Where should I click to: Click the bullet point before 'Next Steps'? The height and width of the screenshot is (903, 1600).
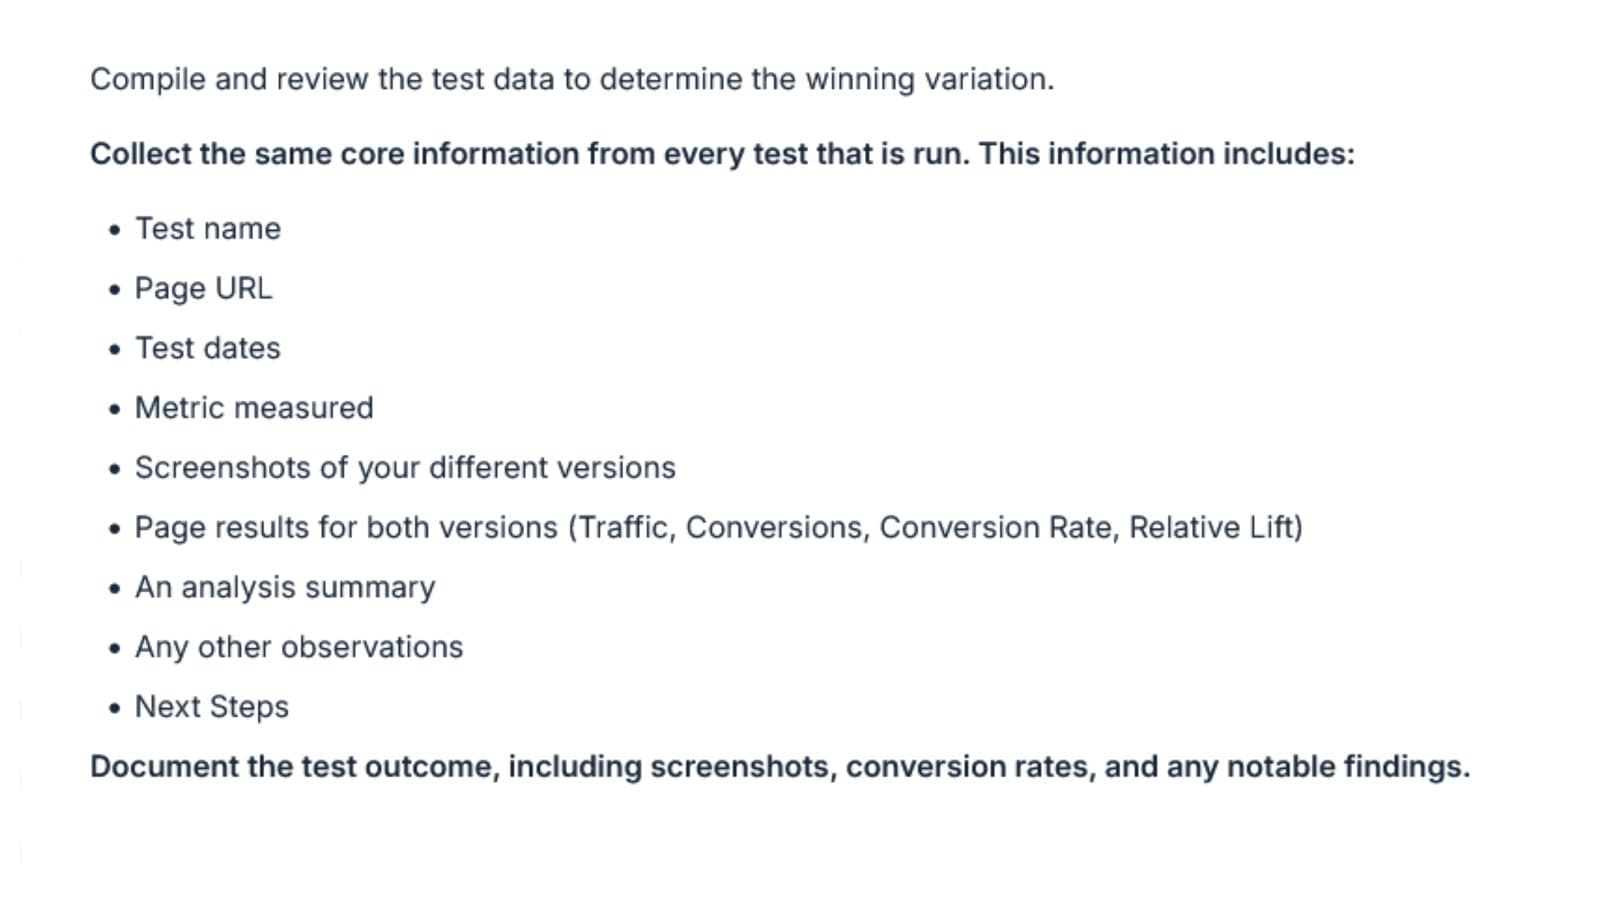pyautogui.click(x=115, y=708)
